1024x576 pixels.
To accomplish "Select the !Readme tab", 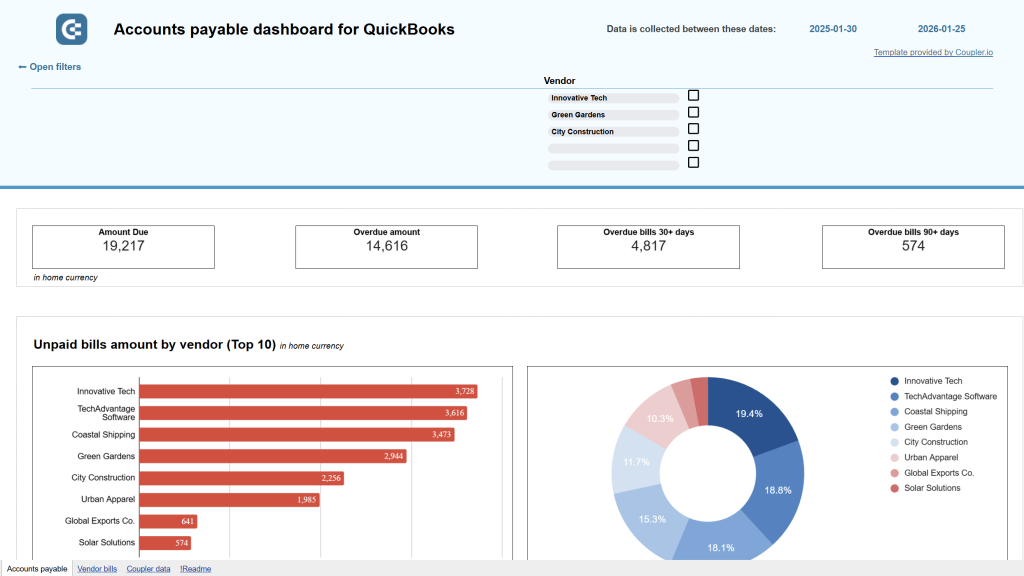I will click(x=195, y=568).
